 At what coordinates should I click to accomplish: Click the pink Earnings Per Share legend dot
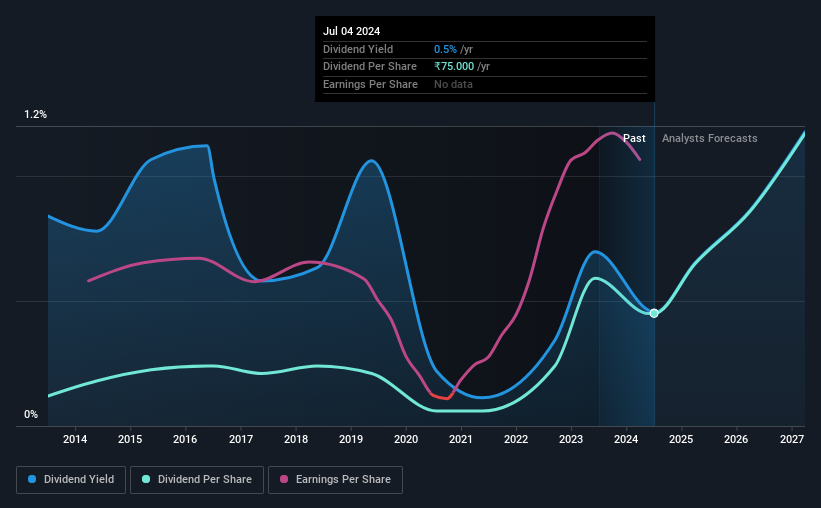284,479
